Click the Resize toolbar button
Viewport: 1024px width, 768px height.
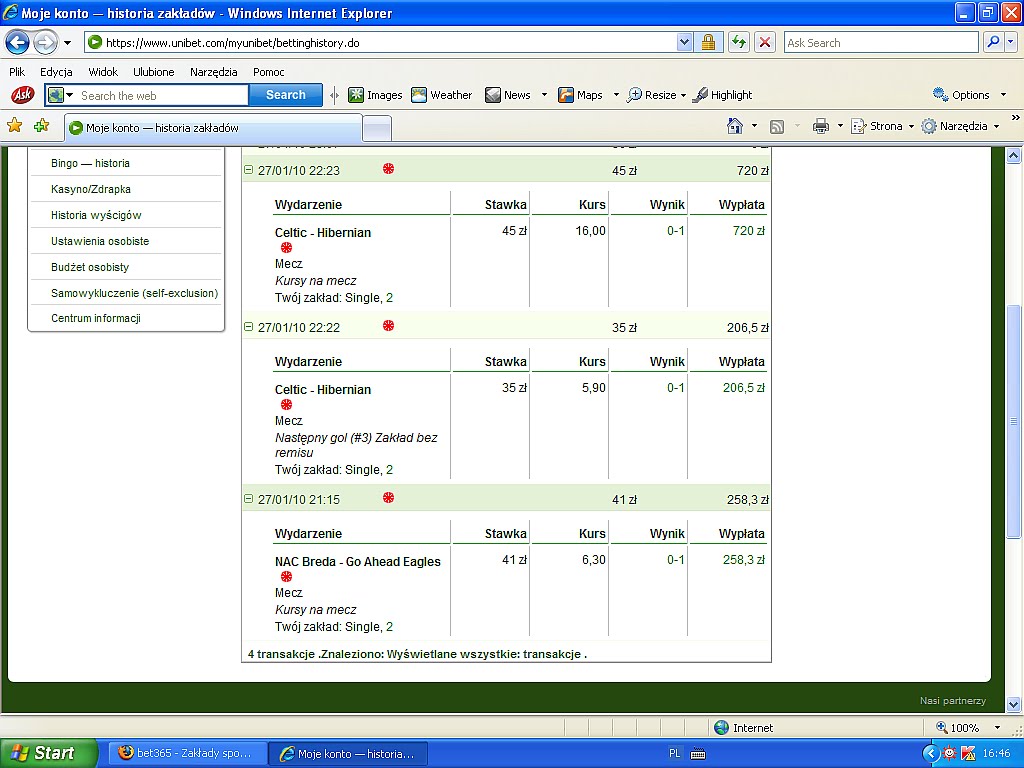(x=656, y=95)
